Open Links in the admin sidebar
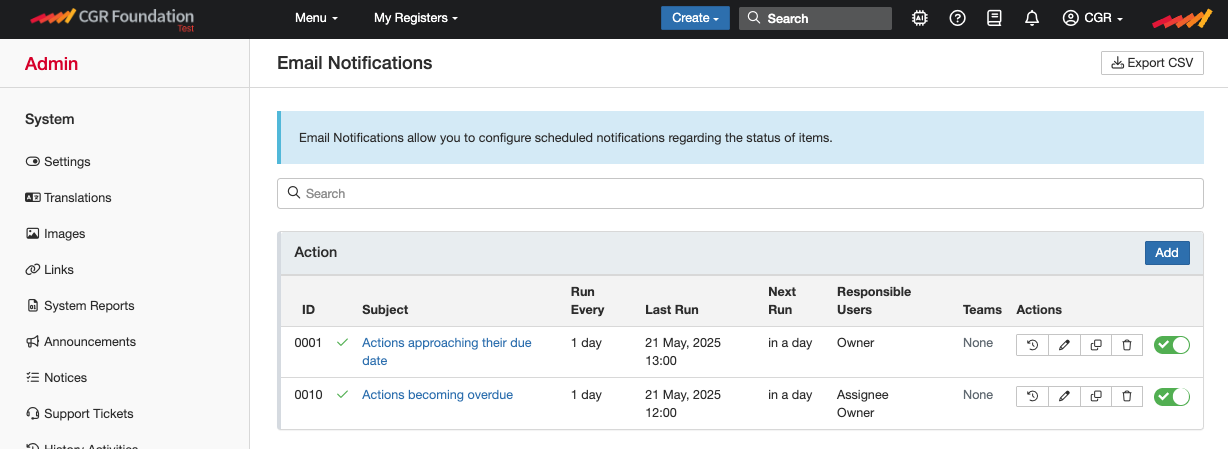The image size is (1228, 449). 50,270
